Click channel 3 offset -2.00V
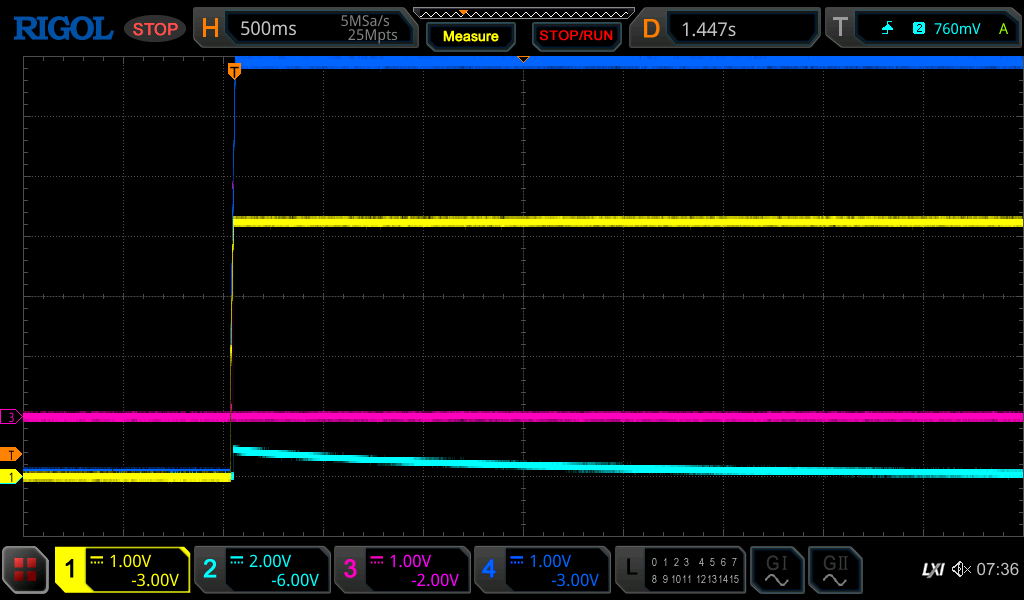The height and width of the screenshot is (600, 1024). pos(435,580)
